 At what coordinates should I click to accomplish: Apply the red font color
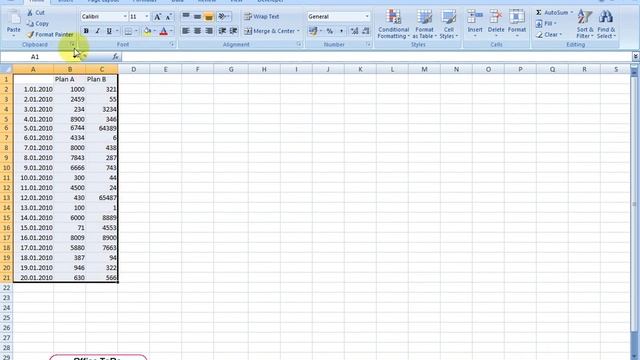click(164, 31)
